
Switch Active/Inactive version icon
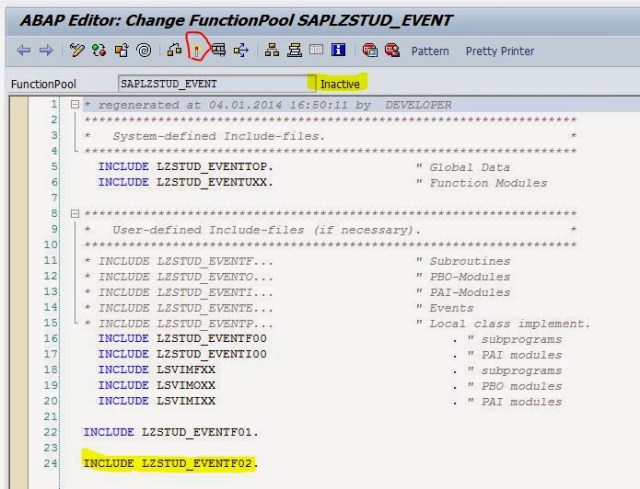tap(99, 50)
